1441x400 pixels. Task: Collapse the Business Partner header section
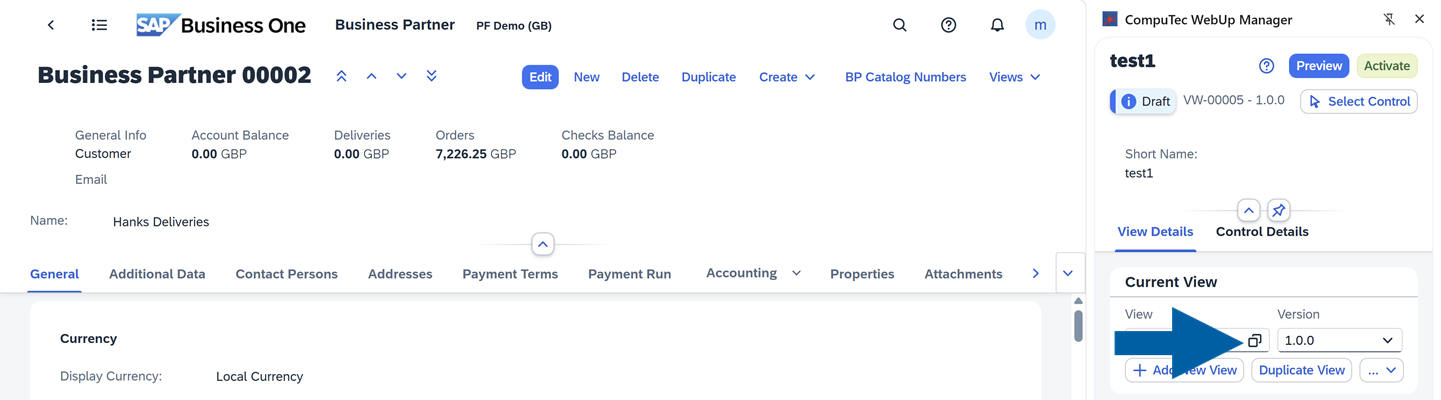pos(542,244)
